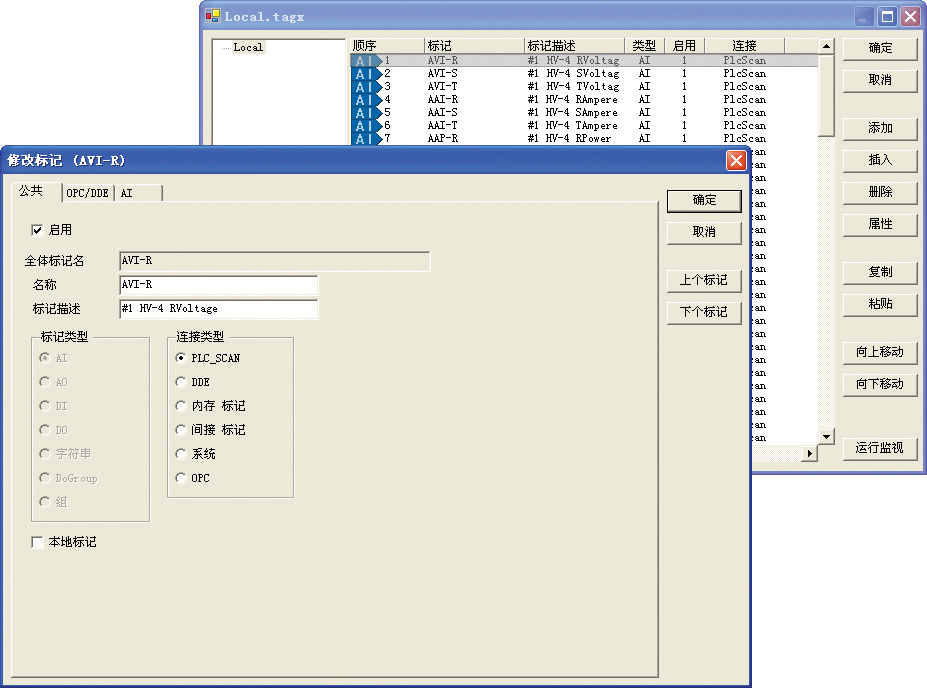The width and height of the screenshot is (927, 688).
Task: Click the 下个标记 button
Action: point(703,312)
